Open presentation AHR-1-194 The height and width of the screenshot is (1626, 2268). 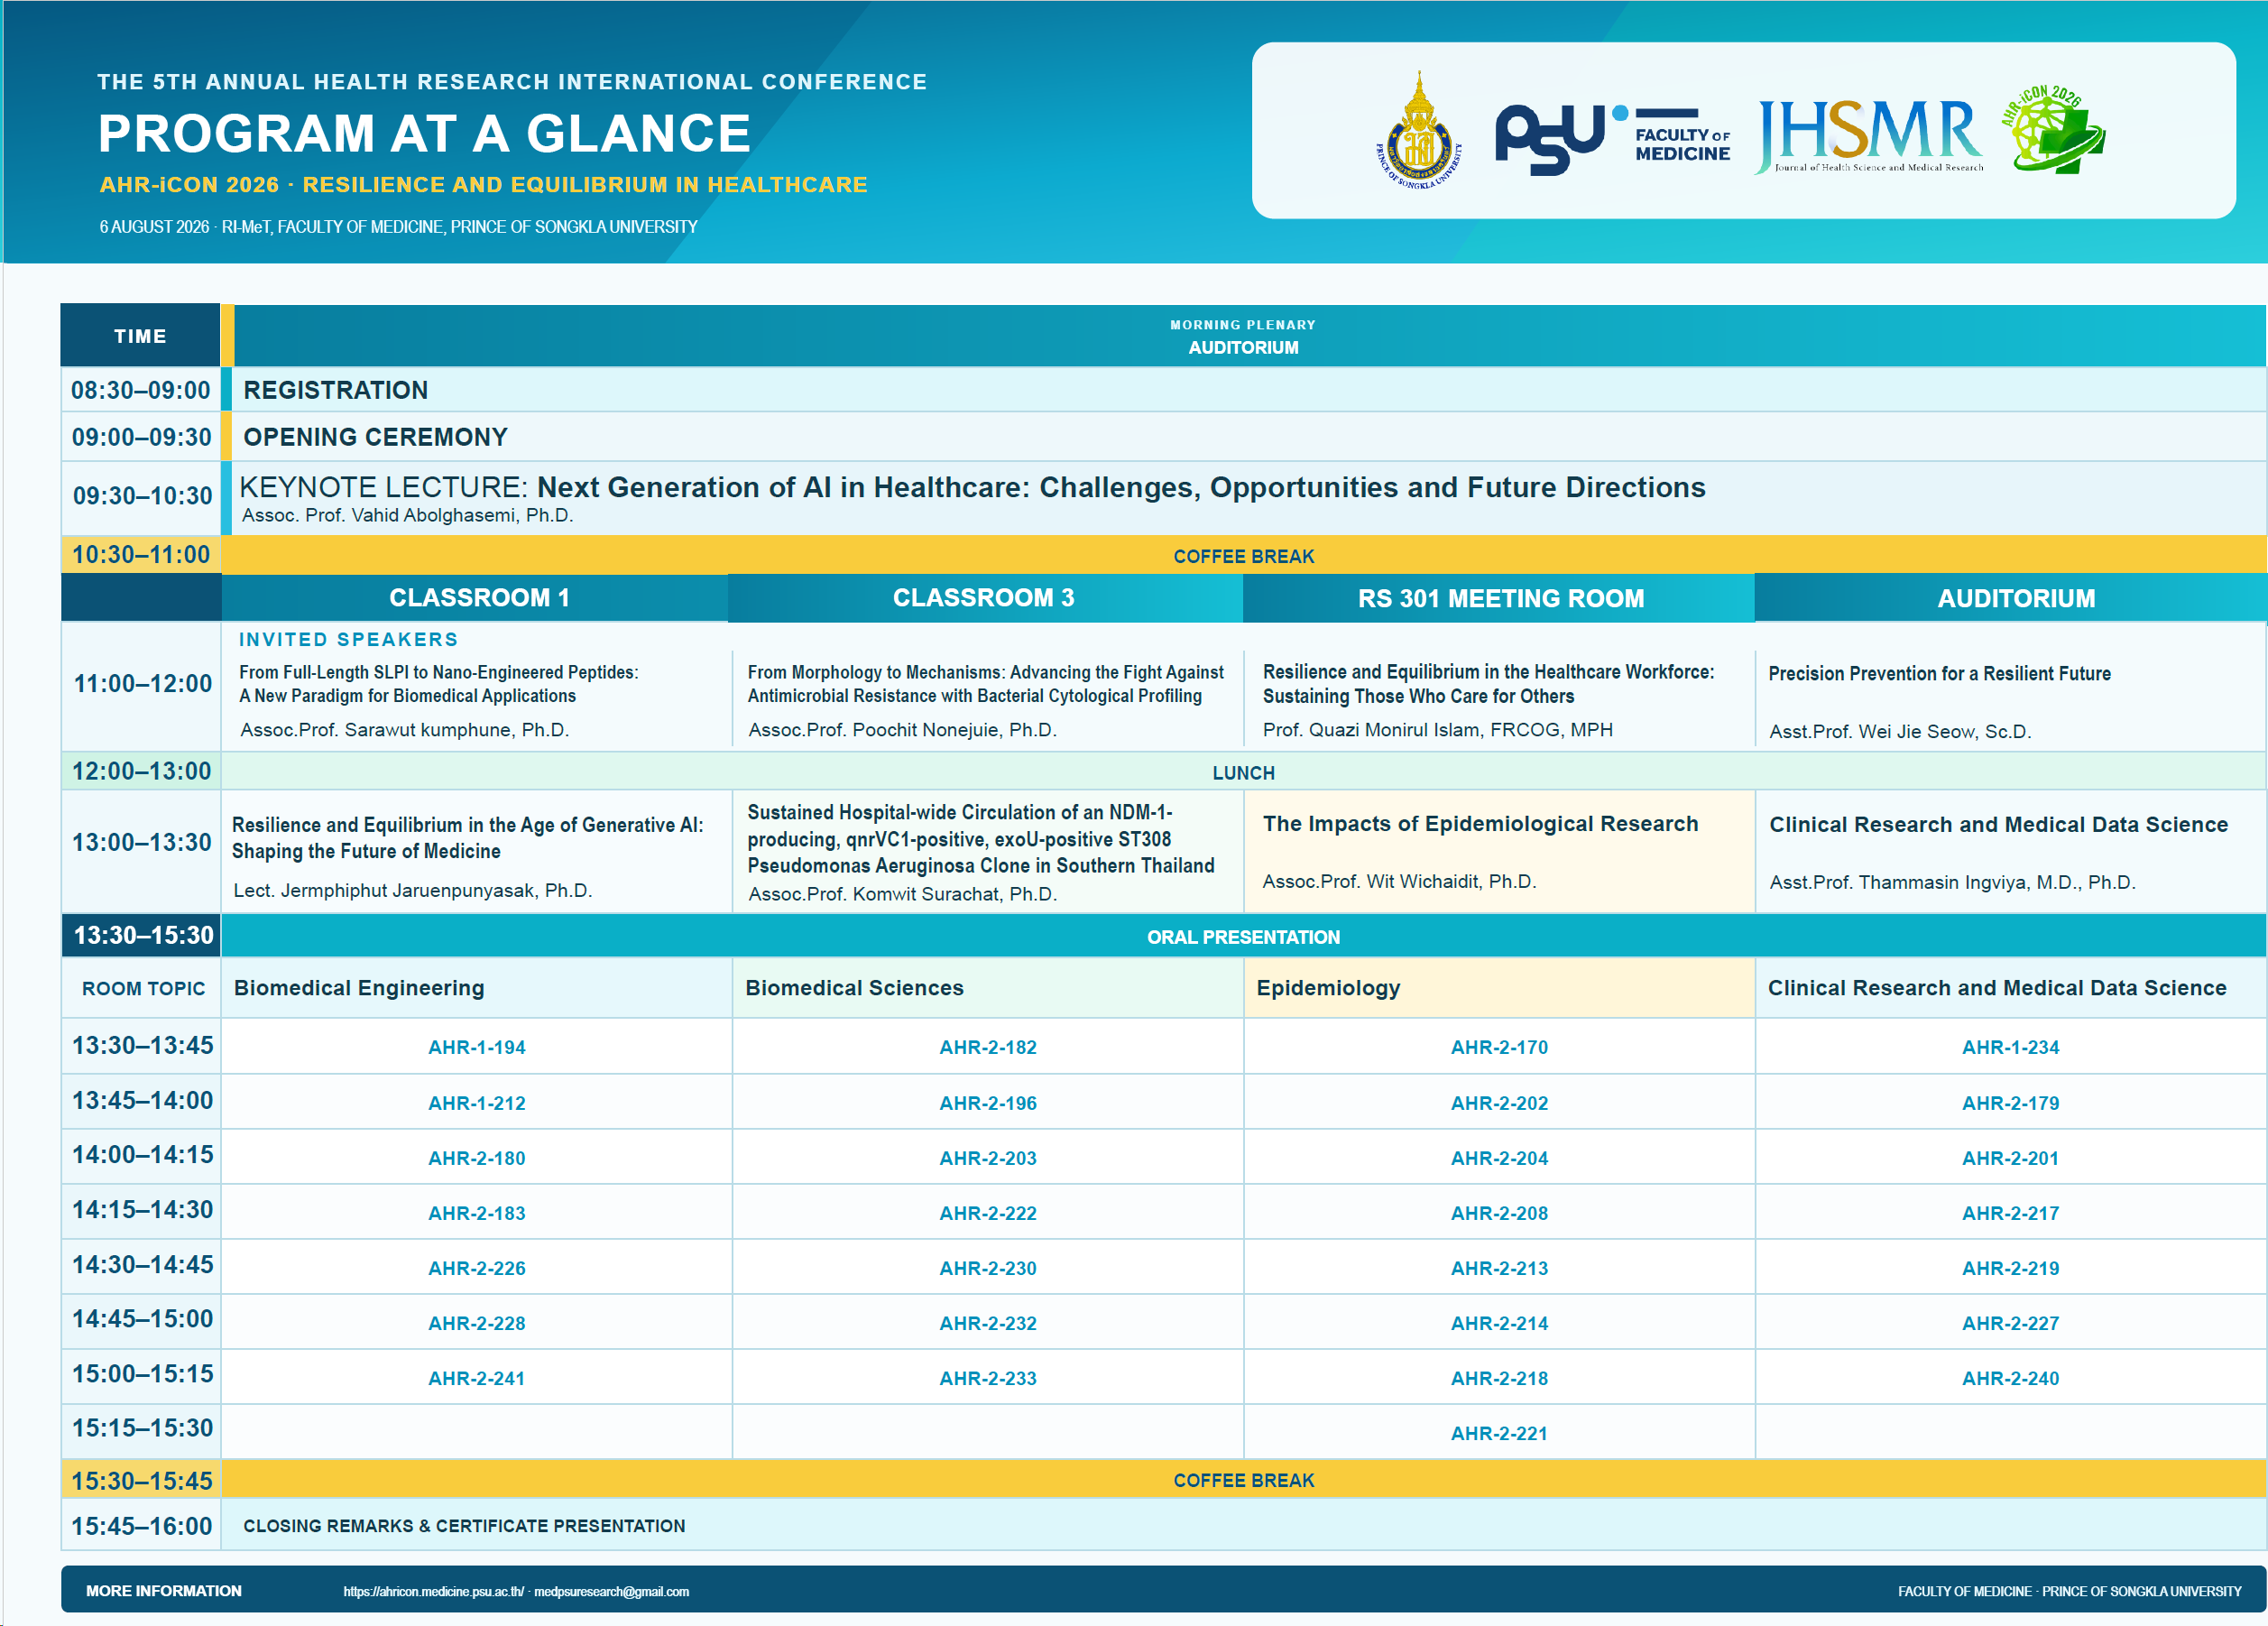476,1048
